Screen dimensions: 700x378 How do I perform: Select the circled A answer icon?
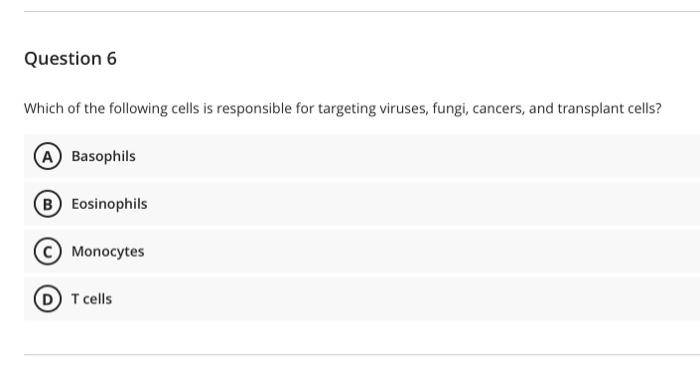point(47,156)
